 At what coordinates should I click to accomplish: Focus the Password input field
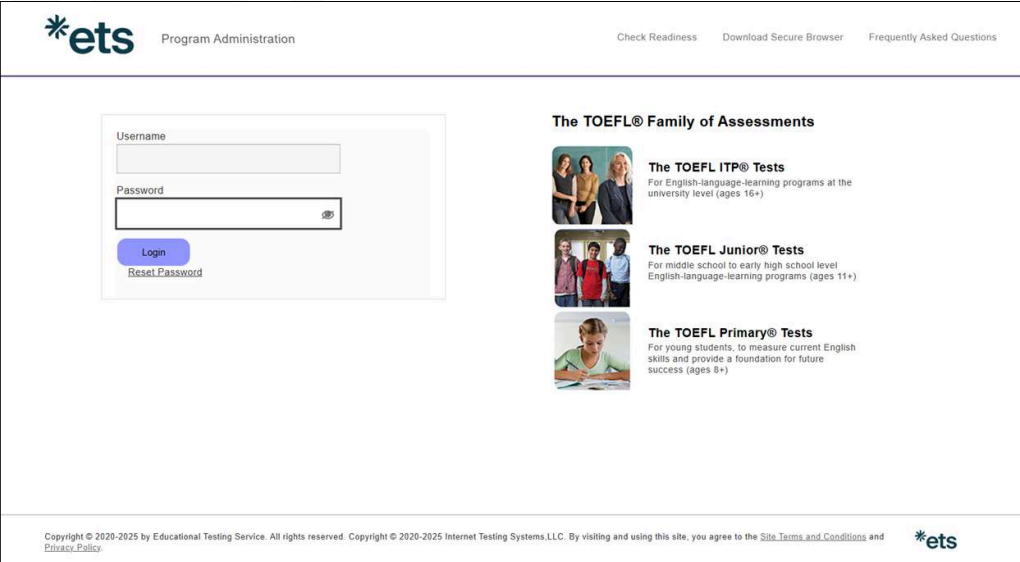coord(228,214)
